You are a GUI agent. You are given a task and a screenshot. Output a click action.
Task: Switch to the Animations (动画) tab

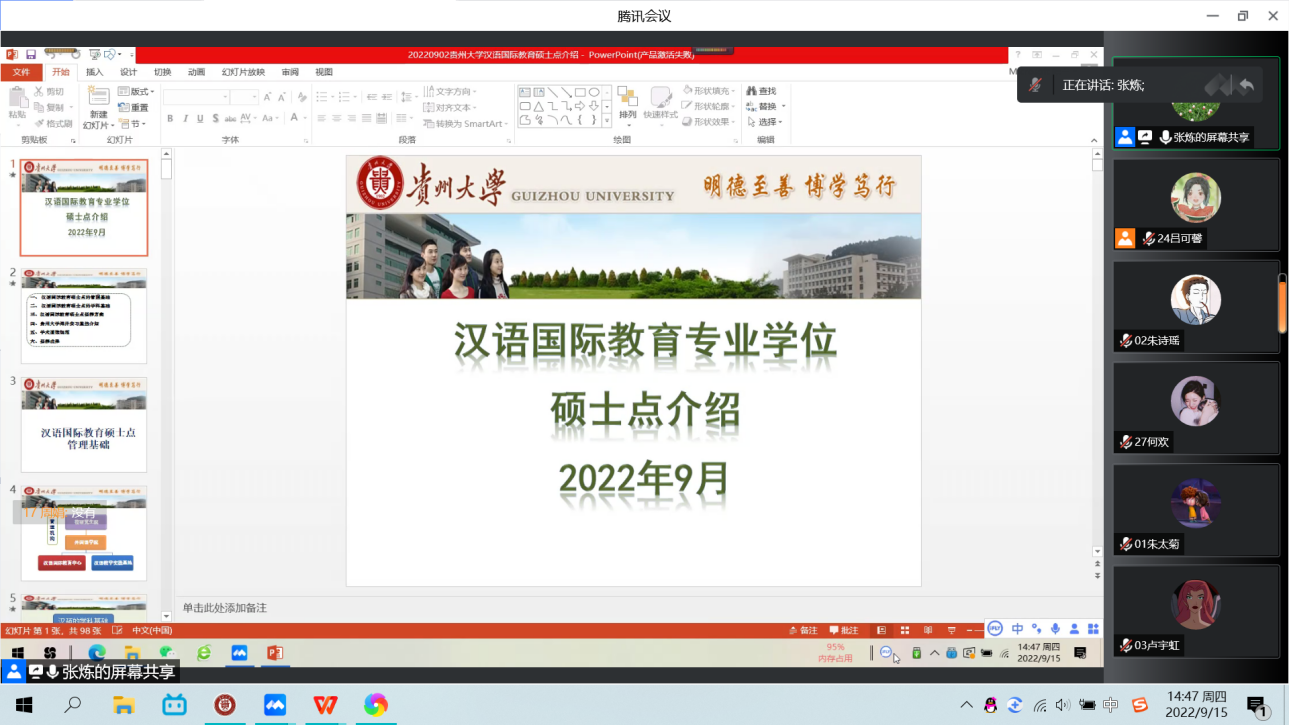coord(196,72)
